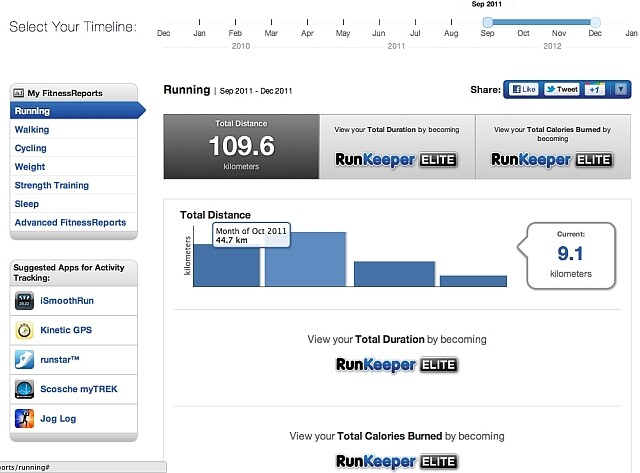Click the iSmoothRun app icon
Screen dimensions: 640x473
[x=24, y=301]
